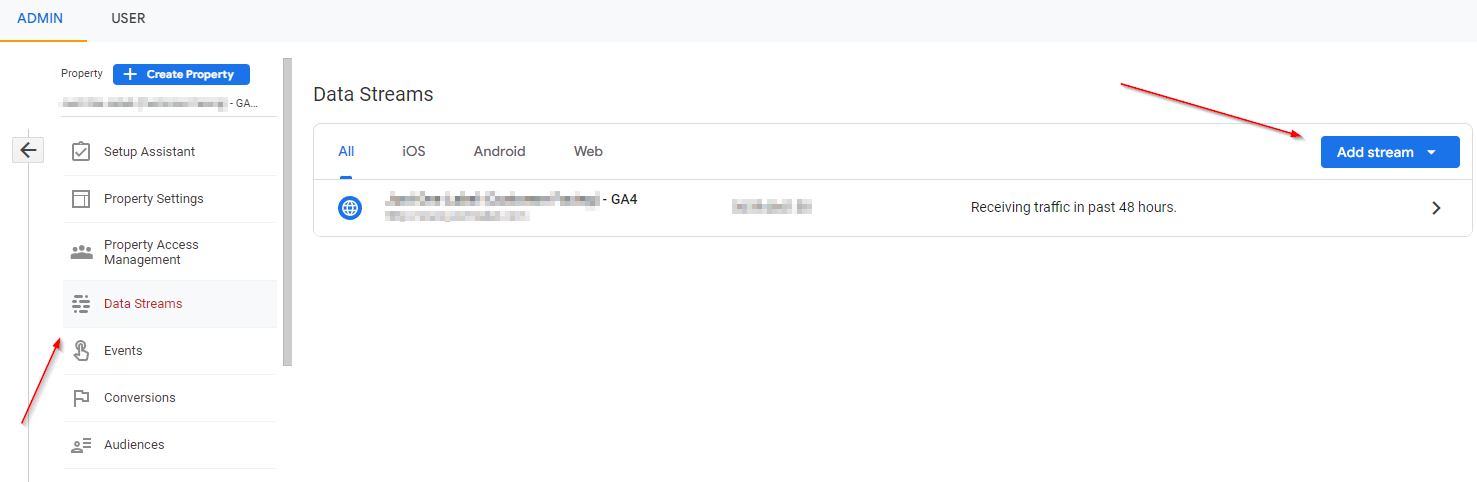1477x482 pixels.
Task: Filter streams by the Android tab
Action: pos(499,152)
